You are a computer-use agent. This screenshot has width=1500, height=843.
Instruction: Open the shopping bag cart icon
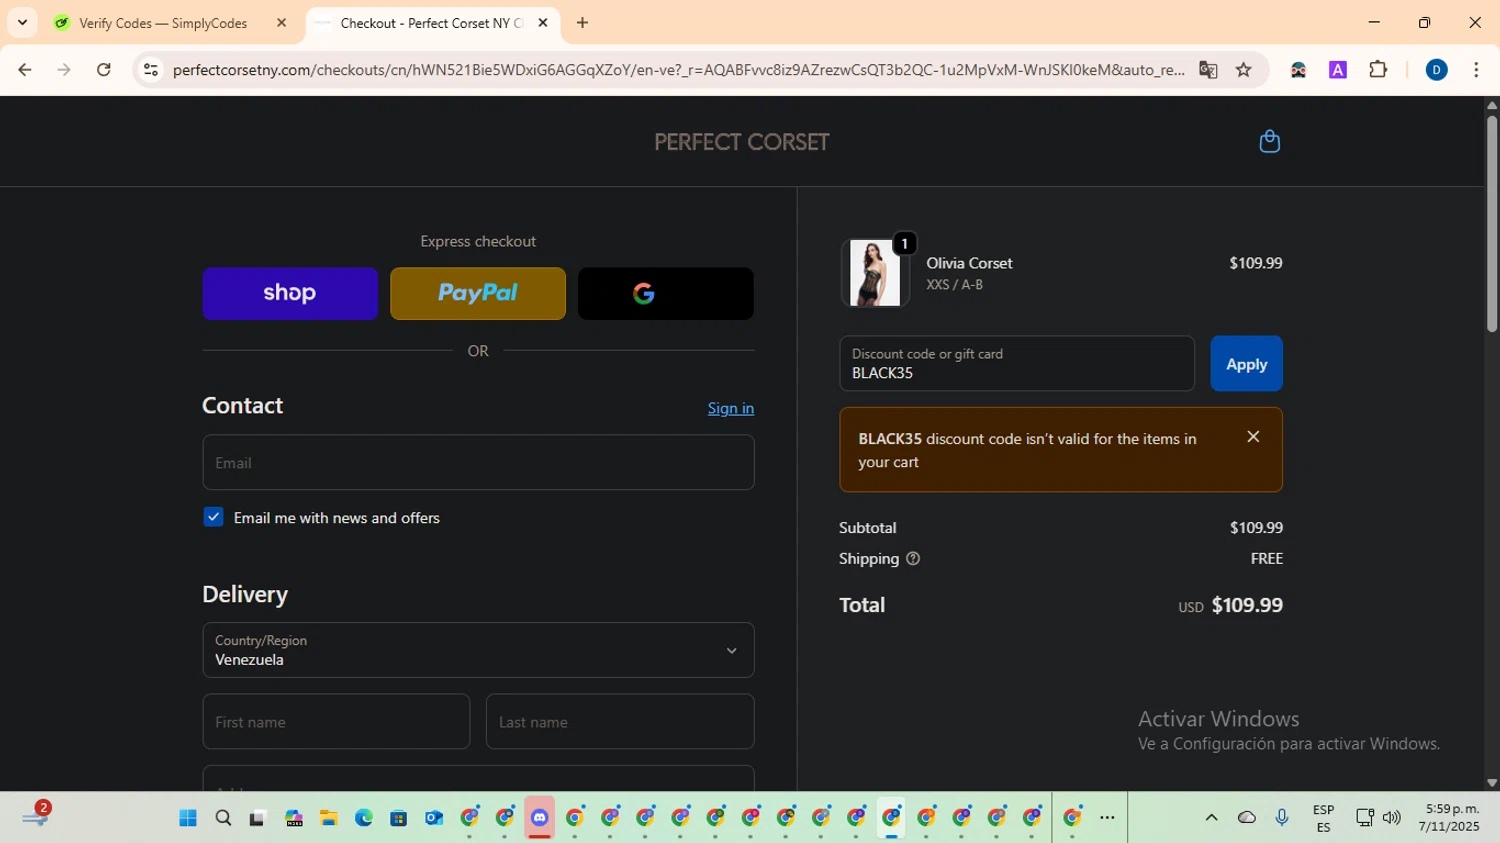1269,141
